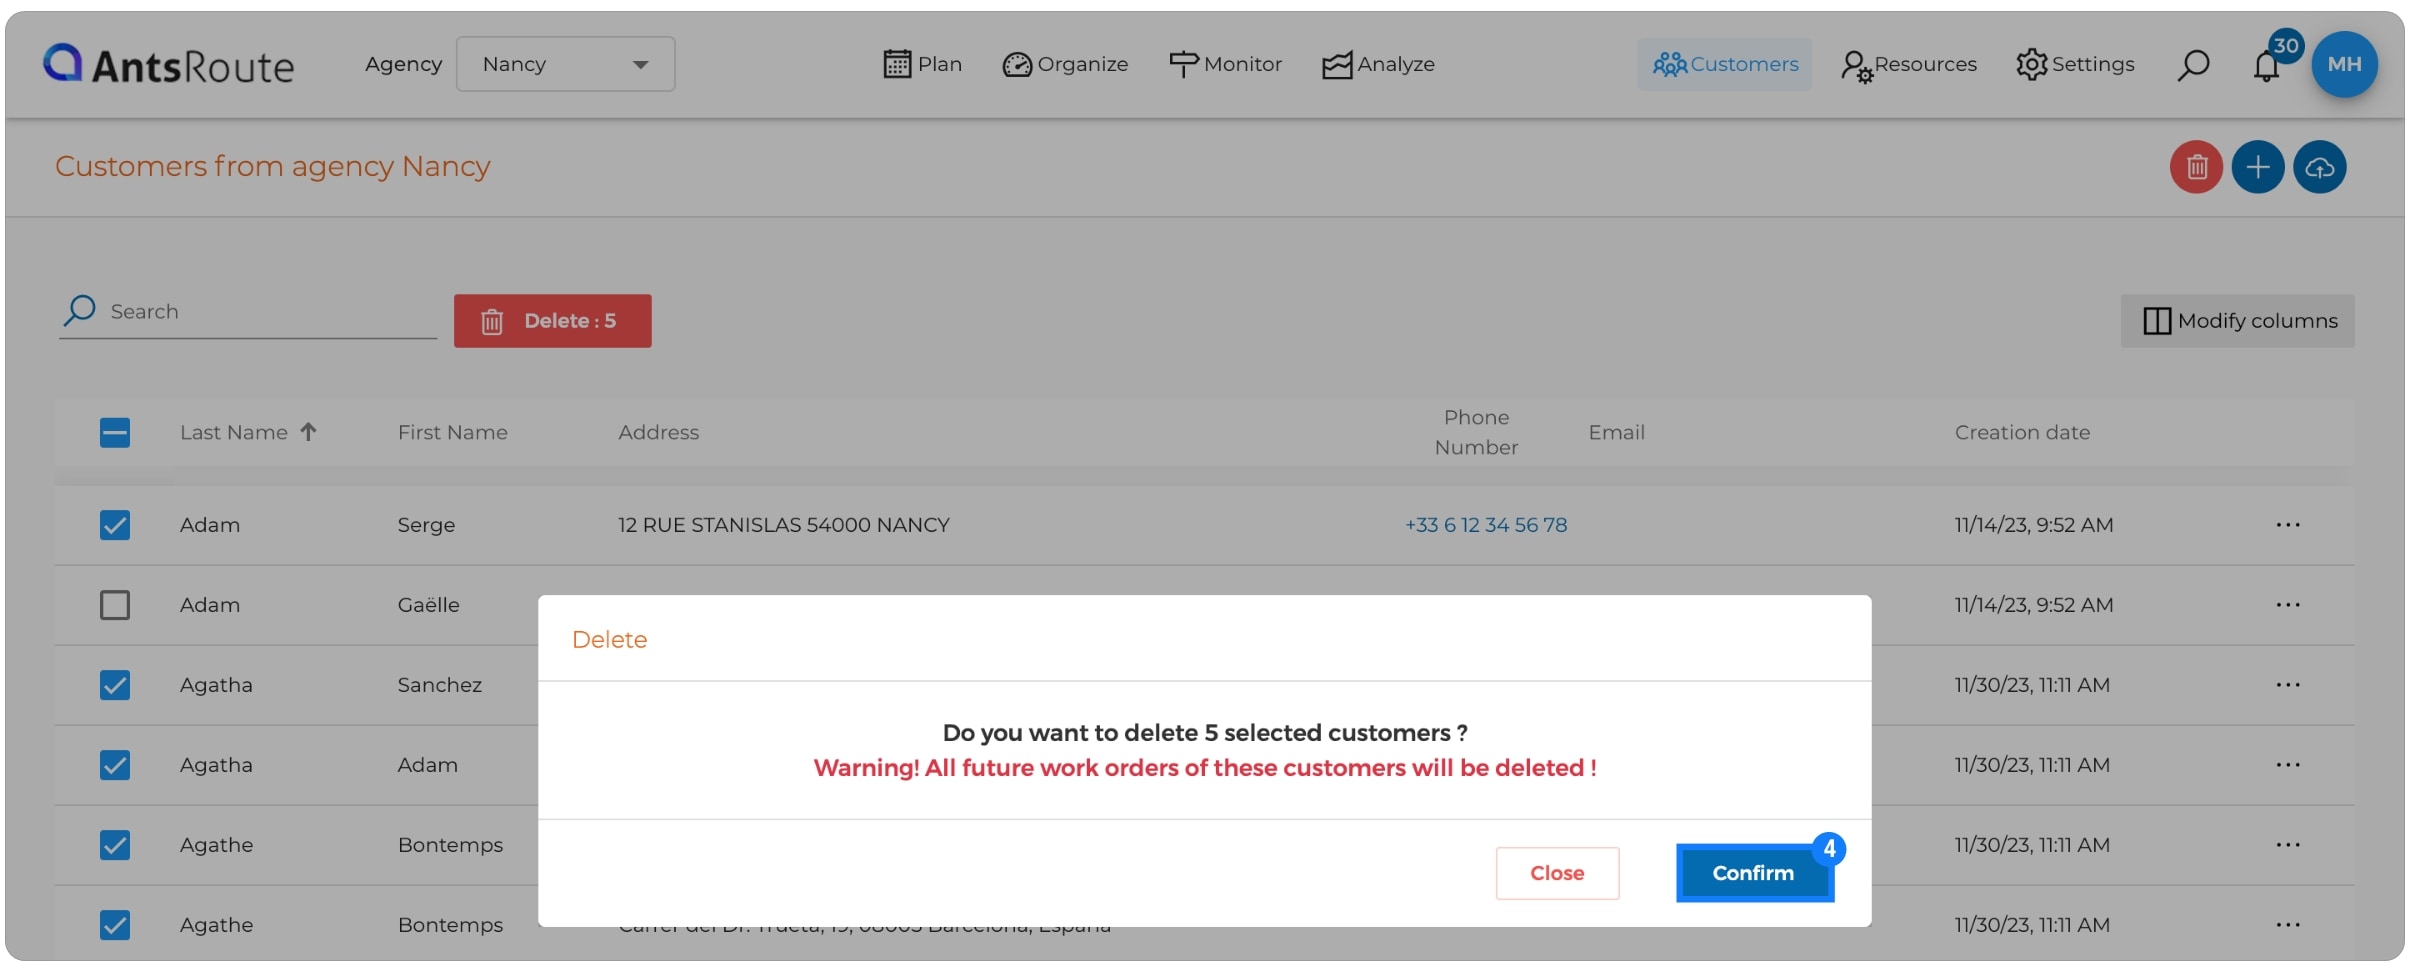Screen dimensions: 2410x972
Task: Confirm deleting the 5 selected customers
Action: click(x=1754, y=873)
